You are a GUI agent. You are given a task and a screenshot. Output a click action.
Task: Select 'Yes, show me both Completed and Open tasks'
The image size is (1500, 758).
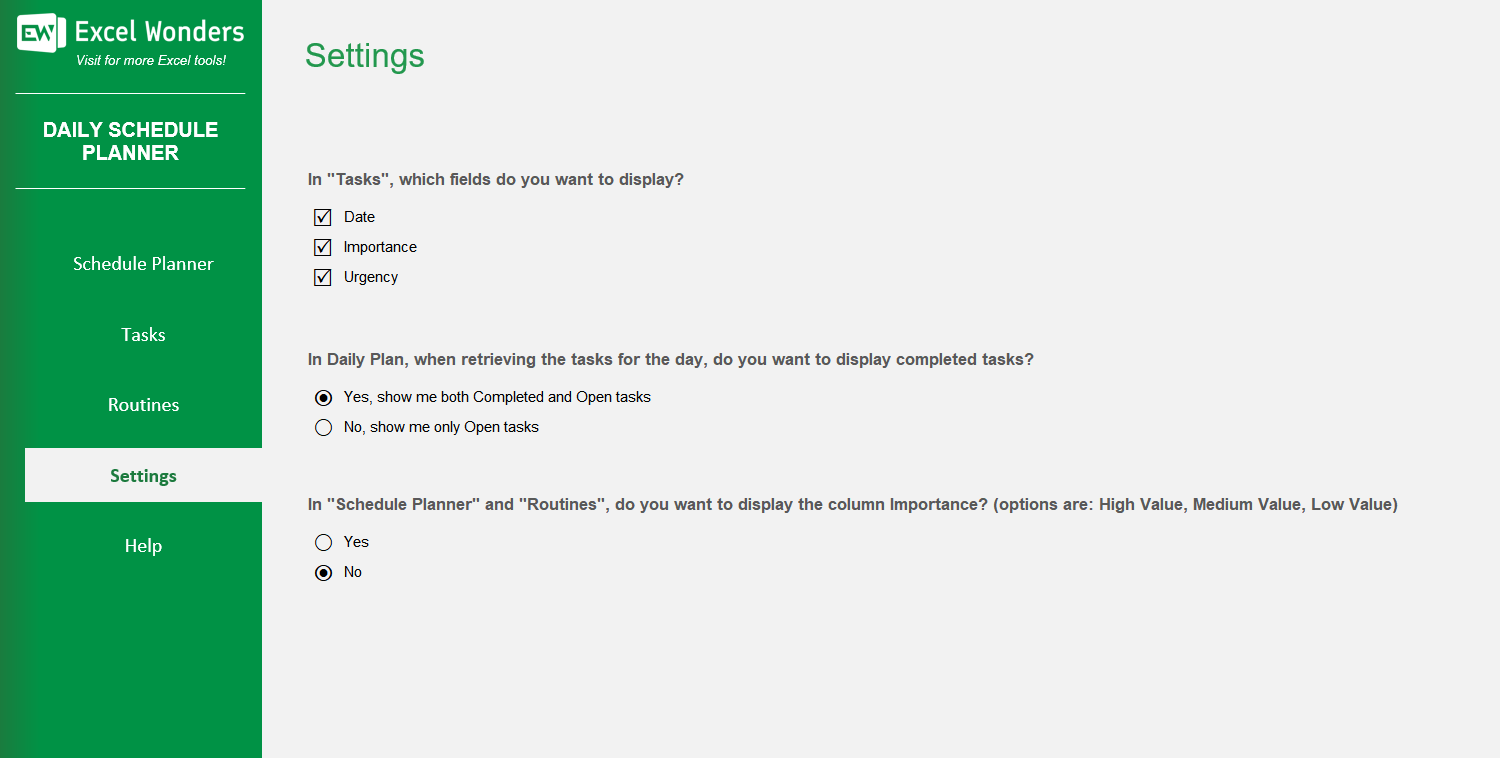323,397
